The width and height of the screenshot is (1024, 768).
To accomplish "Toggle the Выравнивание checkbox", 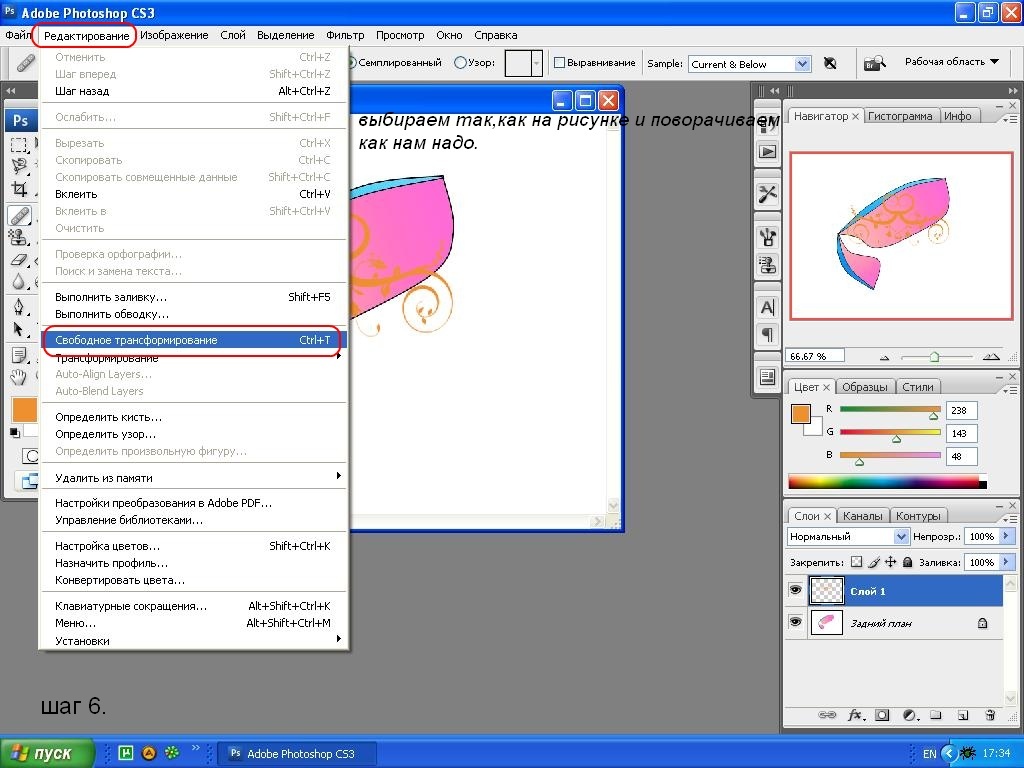I will [x=560, y=63].
